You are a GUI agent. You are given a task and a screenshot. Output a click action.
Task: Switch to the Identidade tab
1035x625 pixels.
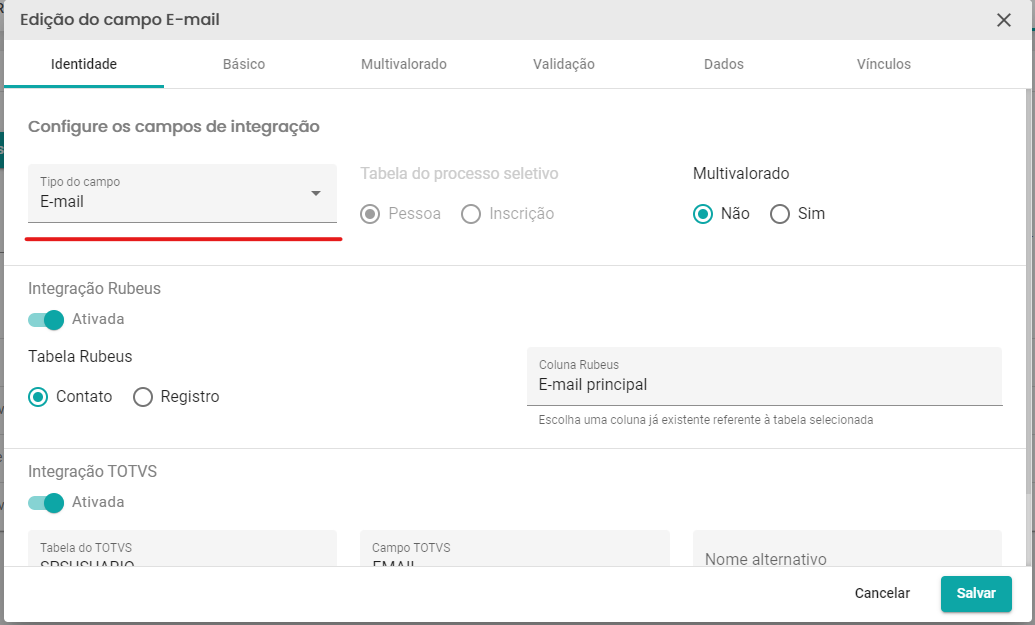[84, 64]
